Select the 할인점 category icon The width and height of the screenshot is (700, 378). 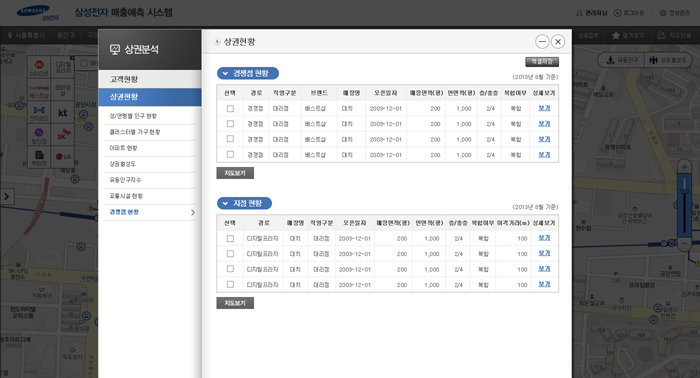click(x=39, y=135)
